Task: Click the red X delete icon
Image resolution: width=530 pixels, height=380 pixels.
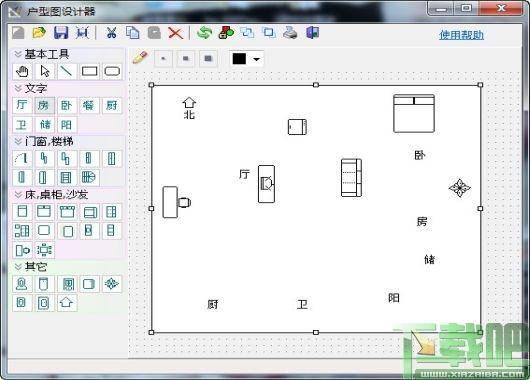Action: point(175,33)
